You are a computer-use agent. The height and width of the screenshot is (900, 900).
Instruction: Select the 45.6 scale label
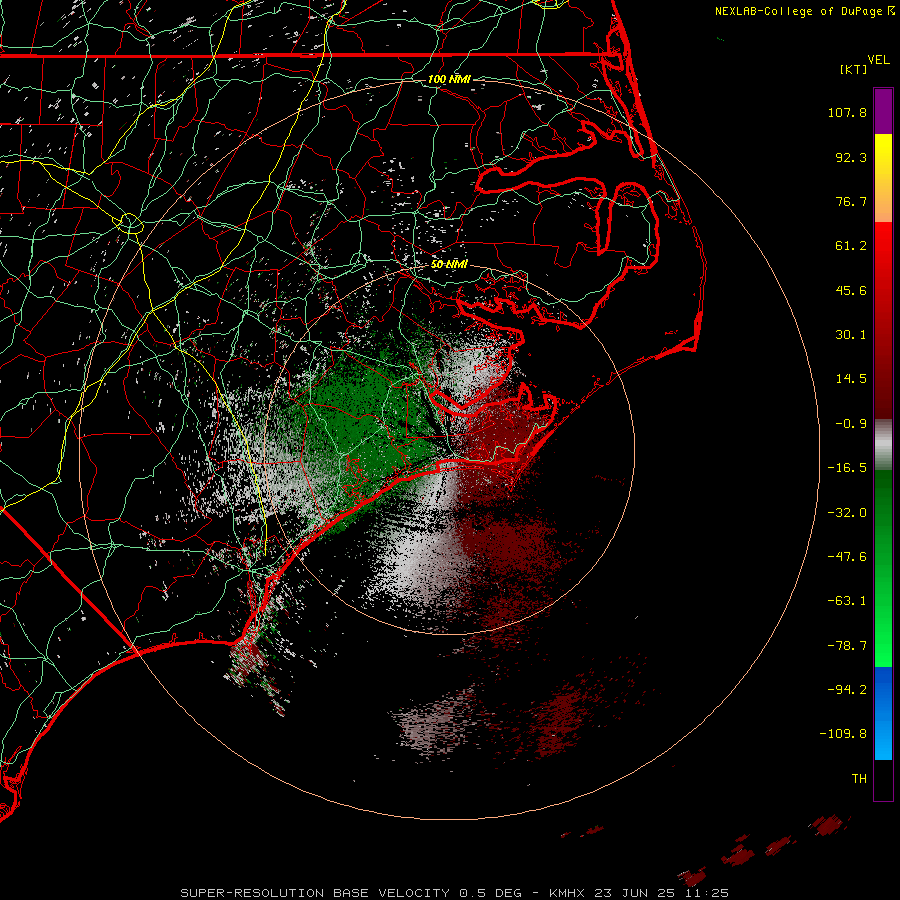tap(851, 290)
